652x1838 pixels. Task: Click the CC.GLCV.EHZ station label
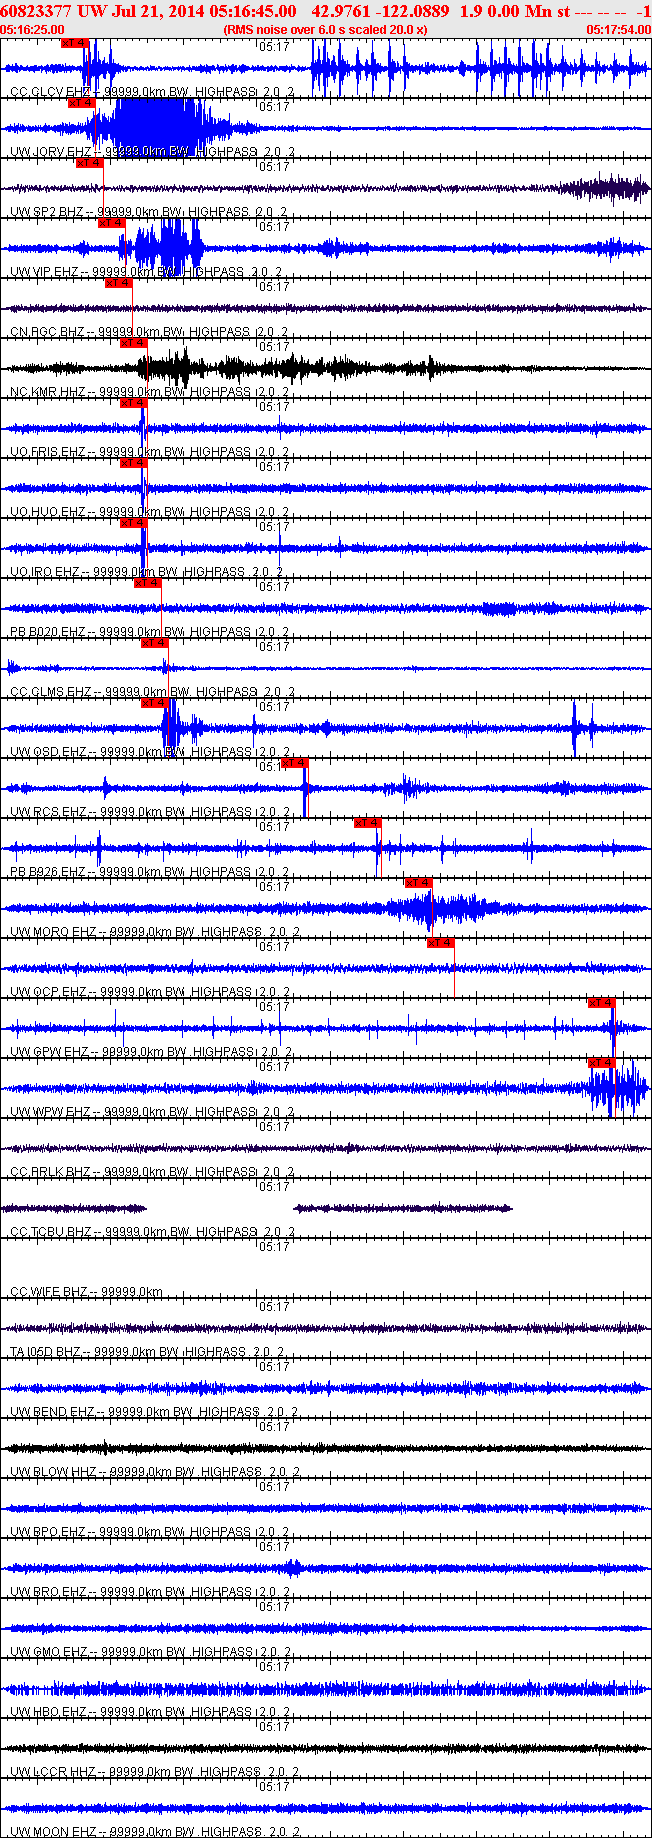[50, 92]
